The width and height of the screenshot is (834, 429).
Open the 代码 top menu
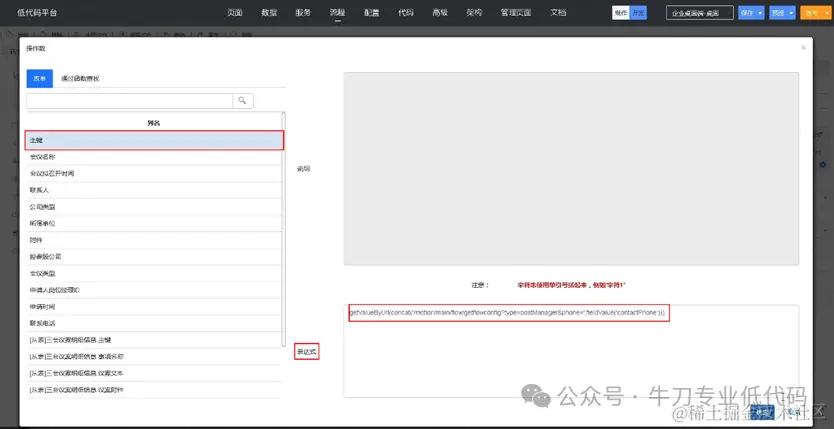click(x=406, y=13)
